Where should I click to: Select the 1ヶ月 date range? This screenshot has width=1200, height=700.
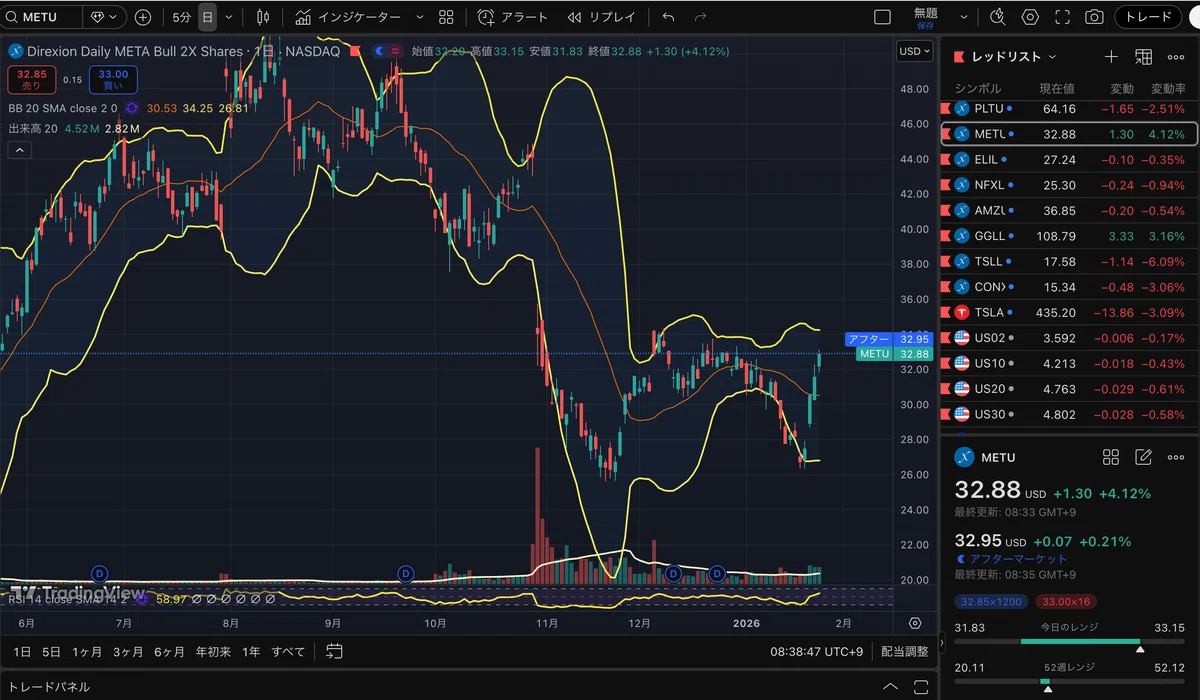87,651
